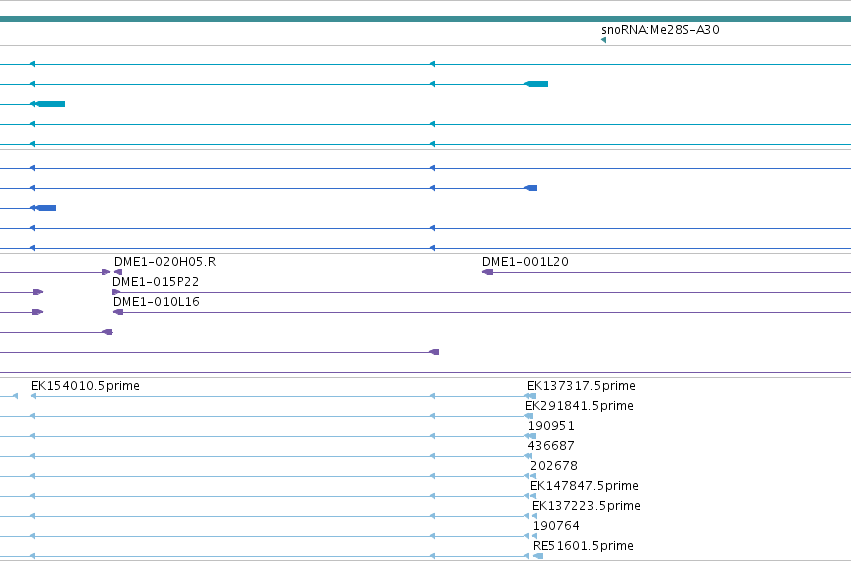
Task: Select the purple end block of DME1-001L20
Action: pos(487,272)
